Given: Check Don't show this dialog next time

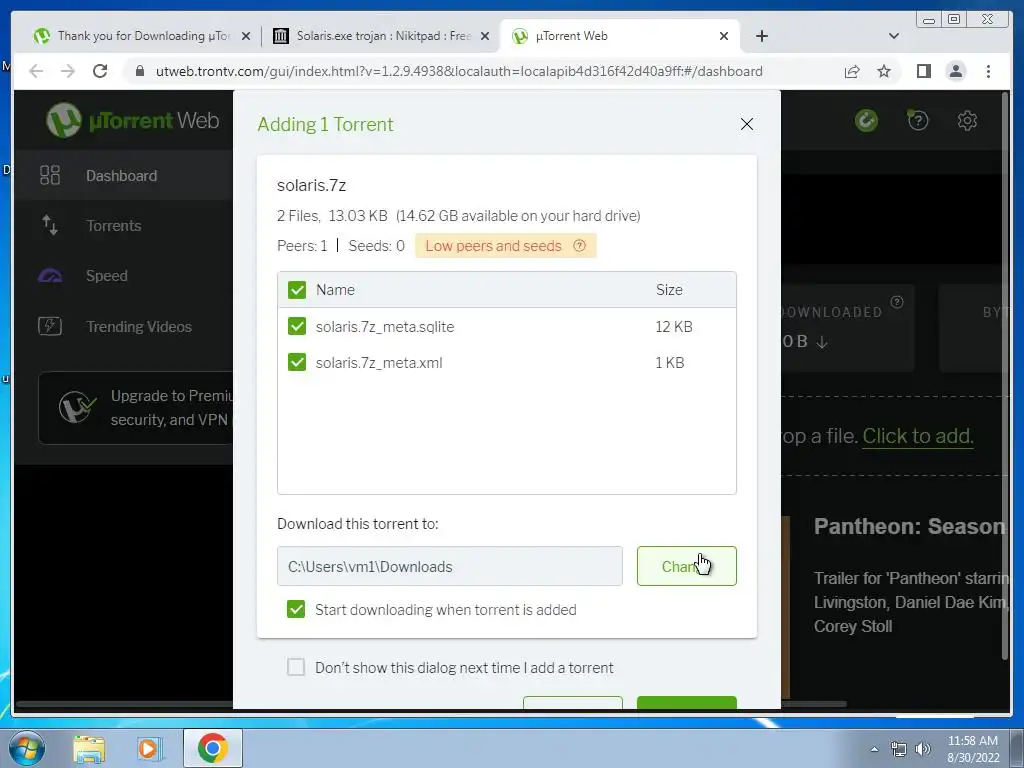Looking at the screenshot, I should point(296,667).
